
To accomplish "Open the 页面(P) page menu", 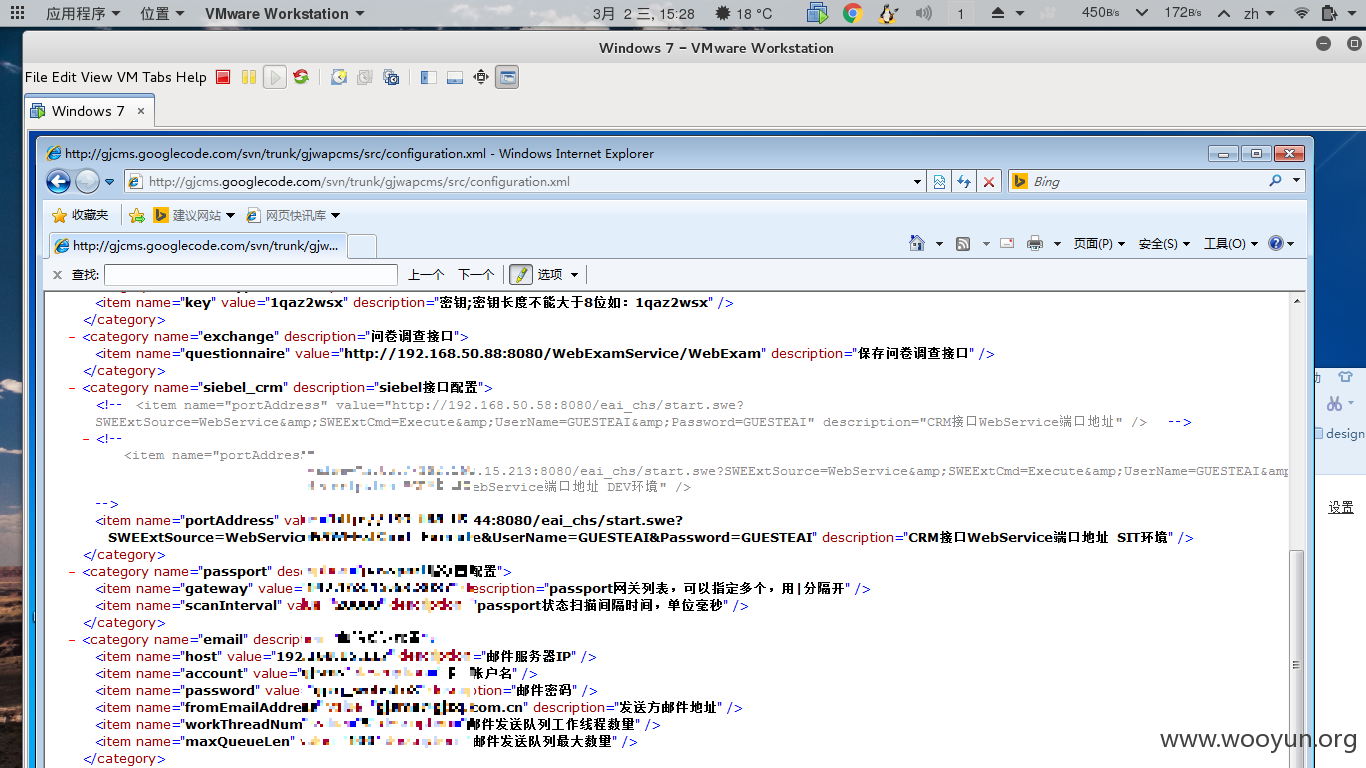I will 1099,243.
